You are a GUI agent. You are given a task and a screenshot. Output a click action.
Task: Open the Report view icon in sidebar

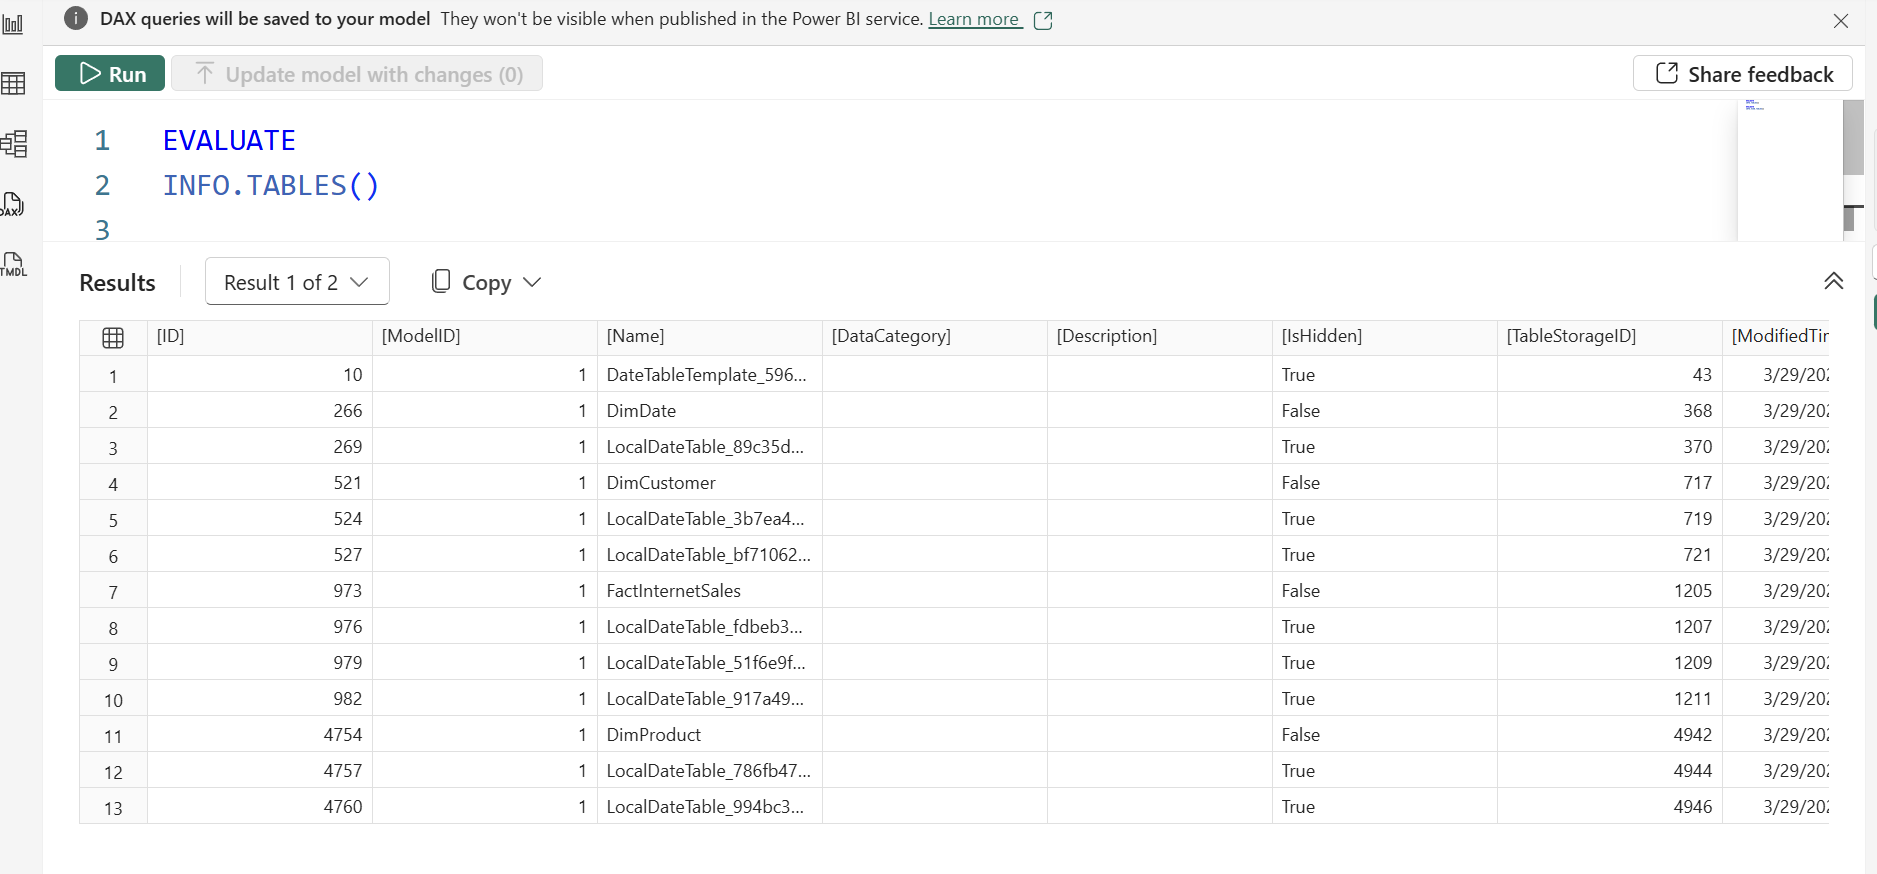[13, 24]
